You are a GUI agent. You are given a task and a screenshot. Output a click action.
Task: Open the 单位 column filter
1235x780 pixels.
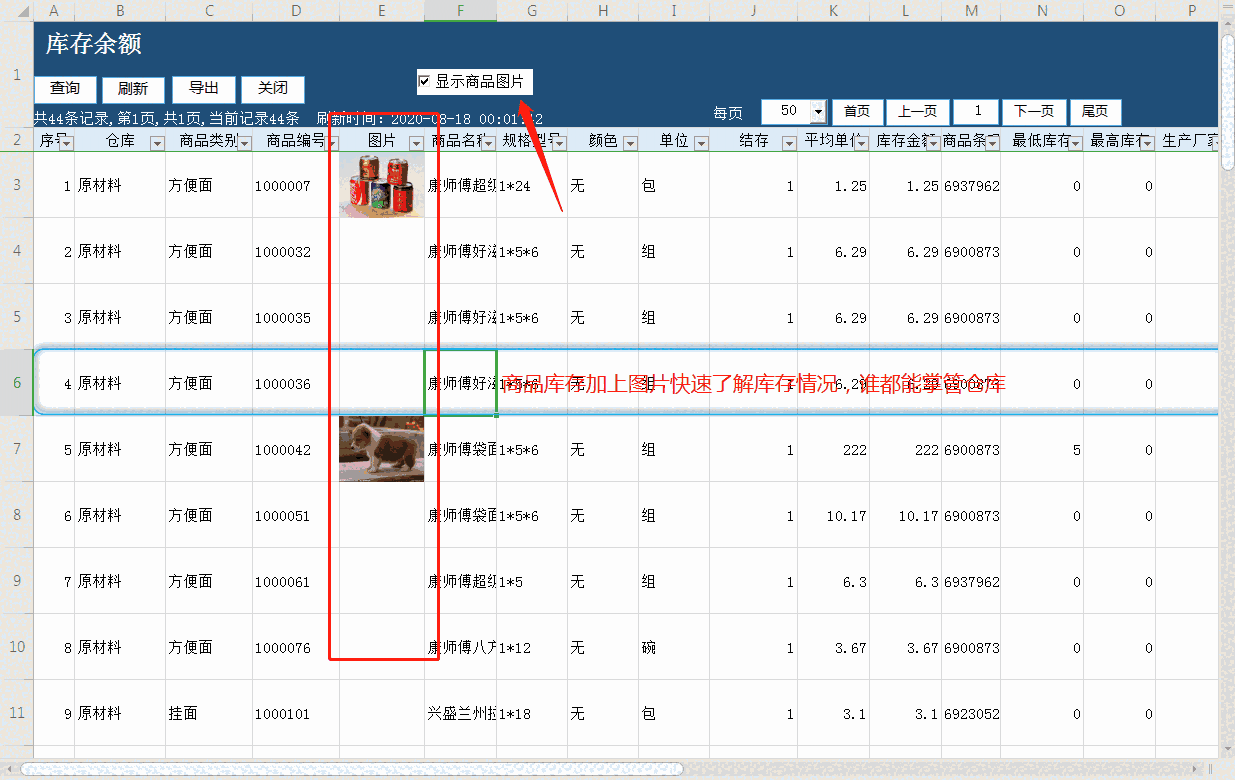point(703,145)
